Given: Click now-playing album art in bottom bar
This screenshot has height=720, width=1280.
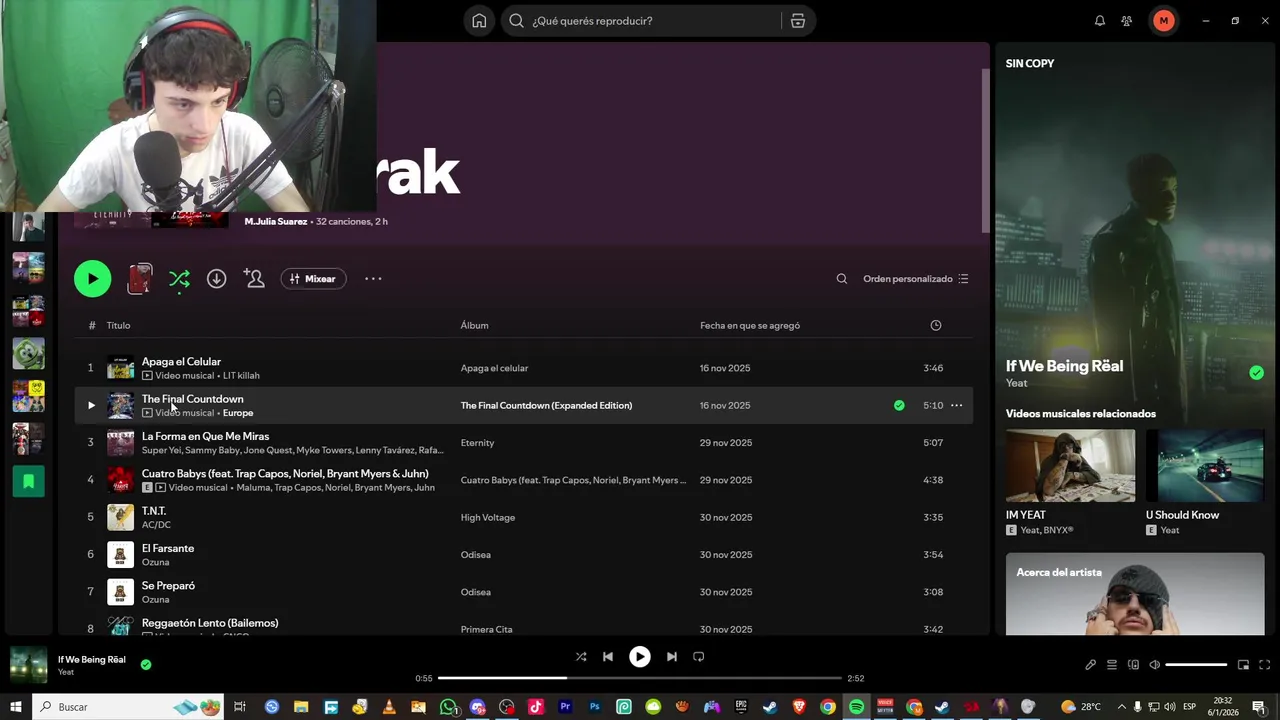Looking at the screenshot, I should click(28, 665).
